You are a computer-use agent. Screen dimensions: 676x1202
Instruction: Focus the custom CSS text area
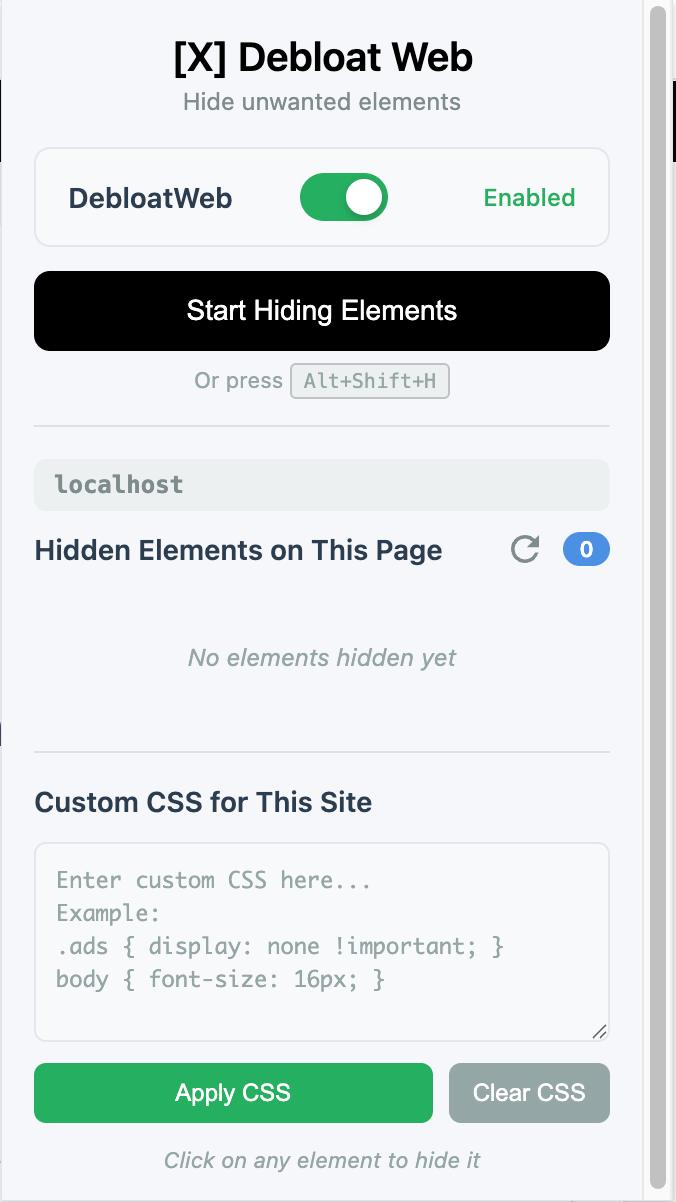click(x=322, y=941)
